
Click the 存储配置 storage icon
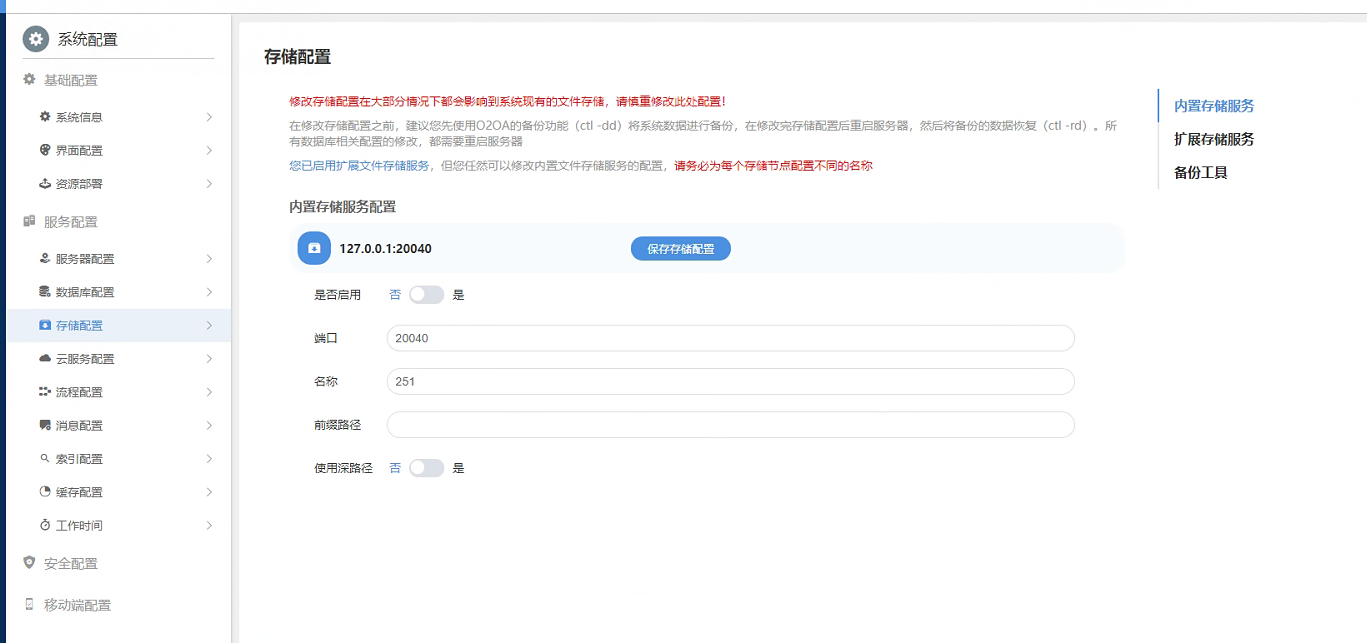[x=45, y=325]
